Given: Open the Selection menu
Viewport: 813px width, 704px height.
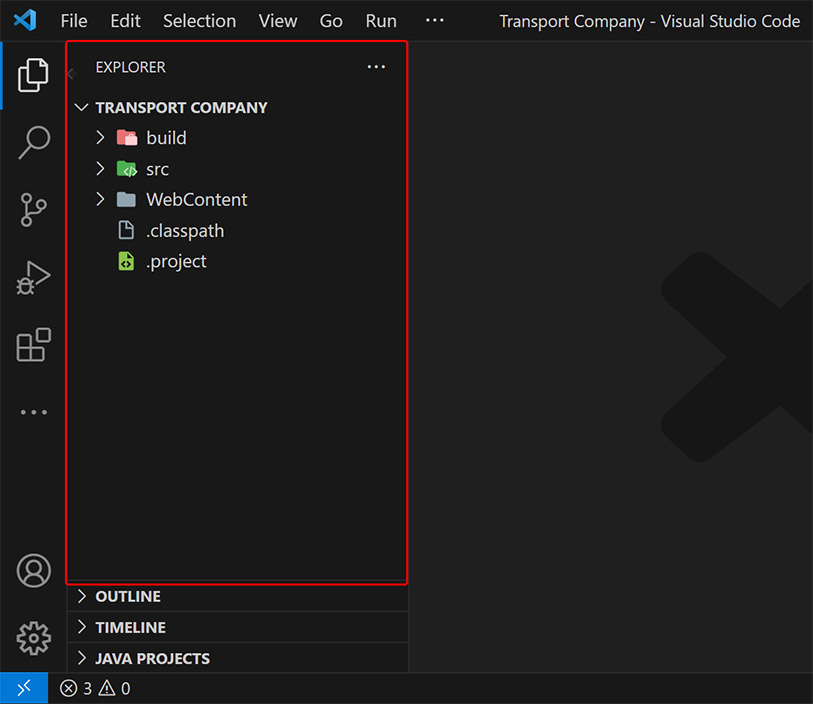Looking at the screenshot, I should click(199, 21).
